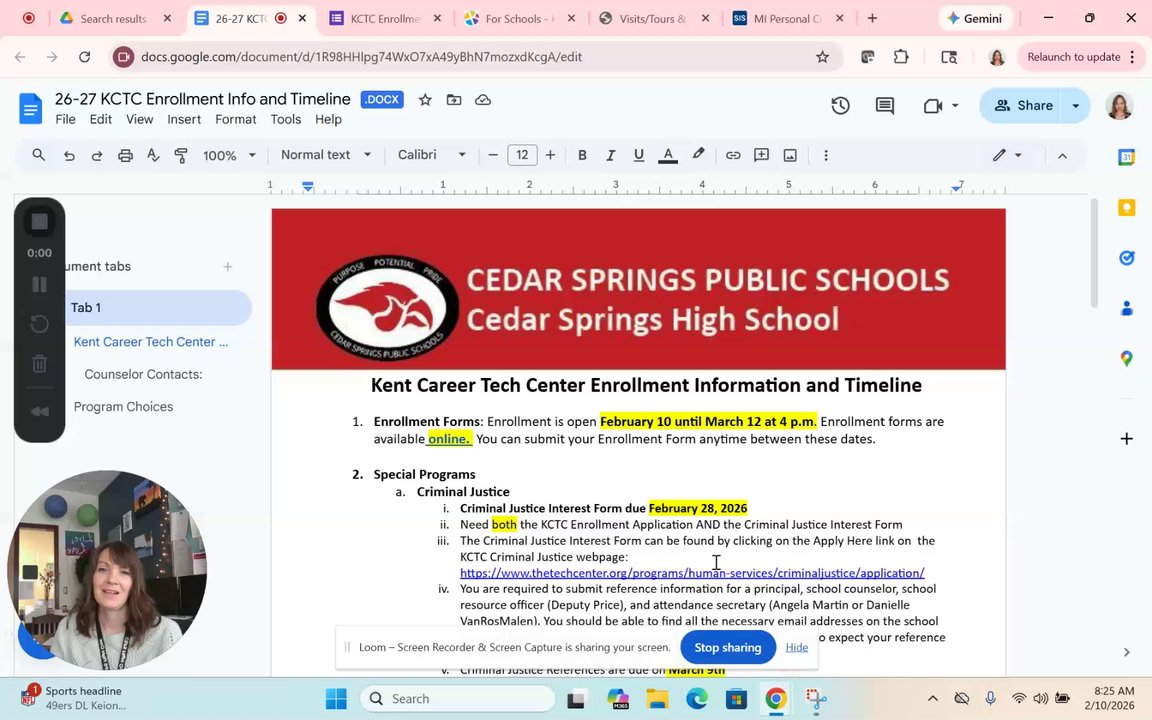Open Google Calendar side panel
Viewport: 1152px width, 720px height.
[x=1126, y=156]
